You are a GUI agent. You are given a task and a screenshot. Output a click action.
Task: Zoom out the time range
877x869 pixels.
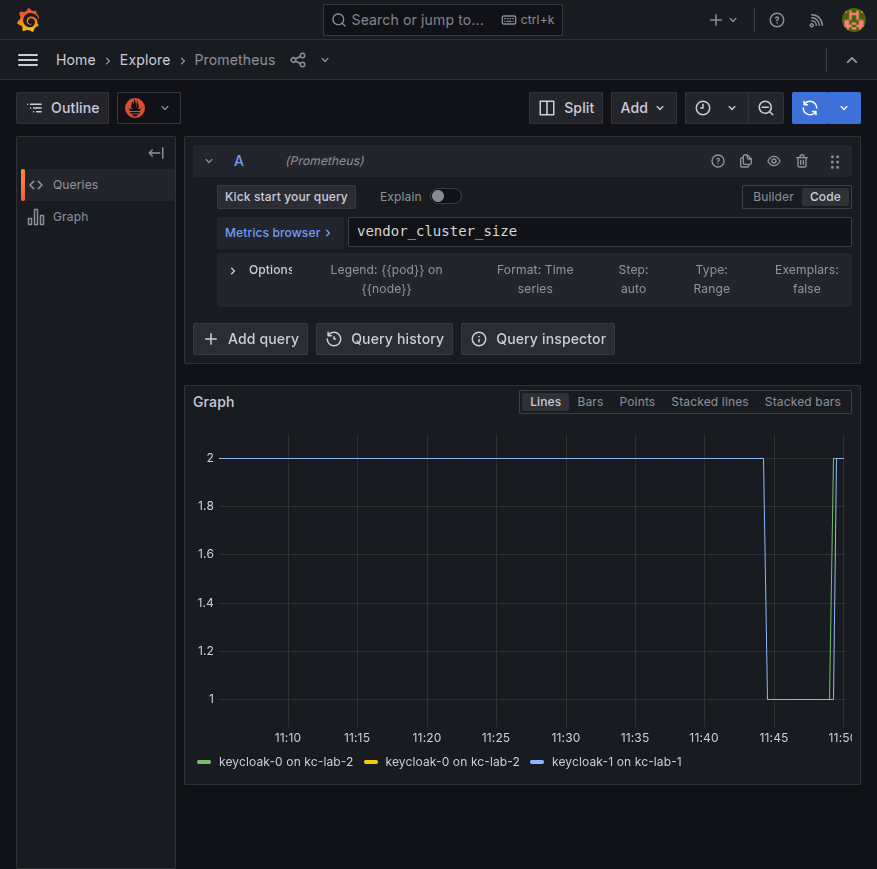click(766, 108)
